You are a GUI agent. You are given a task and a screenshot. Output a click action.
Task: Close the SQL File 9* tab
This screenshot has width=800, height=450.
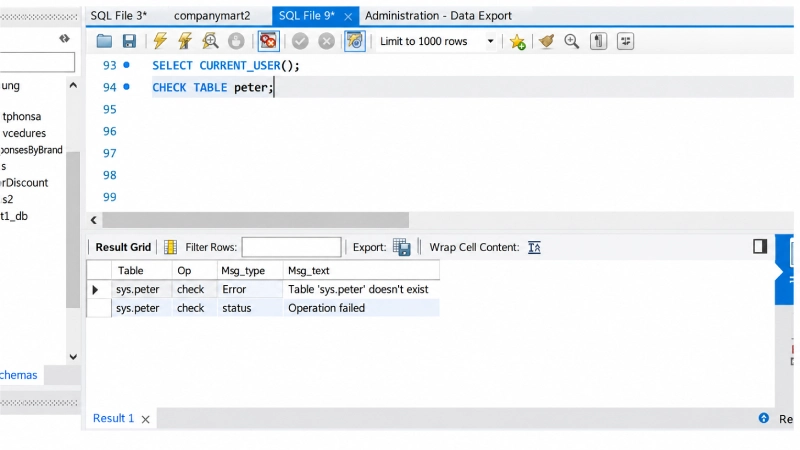(348, 17)
